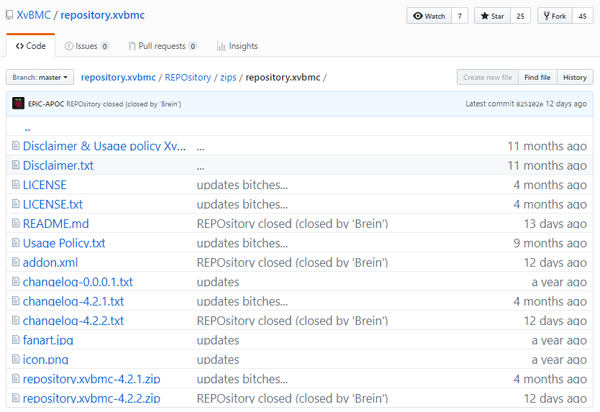Click file icon next to changelog-0.0.0.1.txt
The width and height of the screenshot is (600, 412).
[x=16, y=282]
